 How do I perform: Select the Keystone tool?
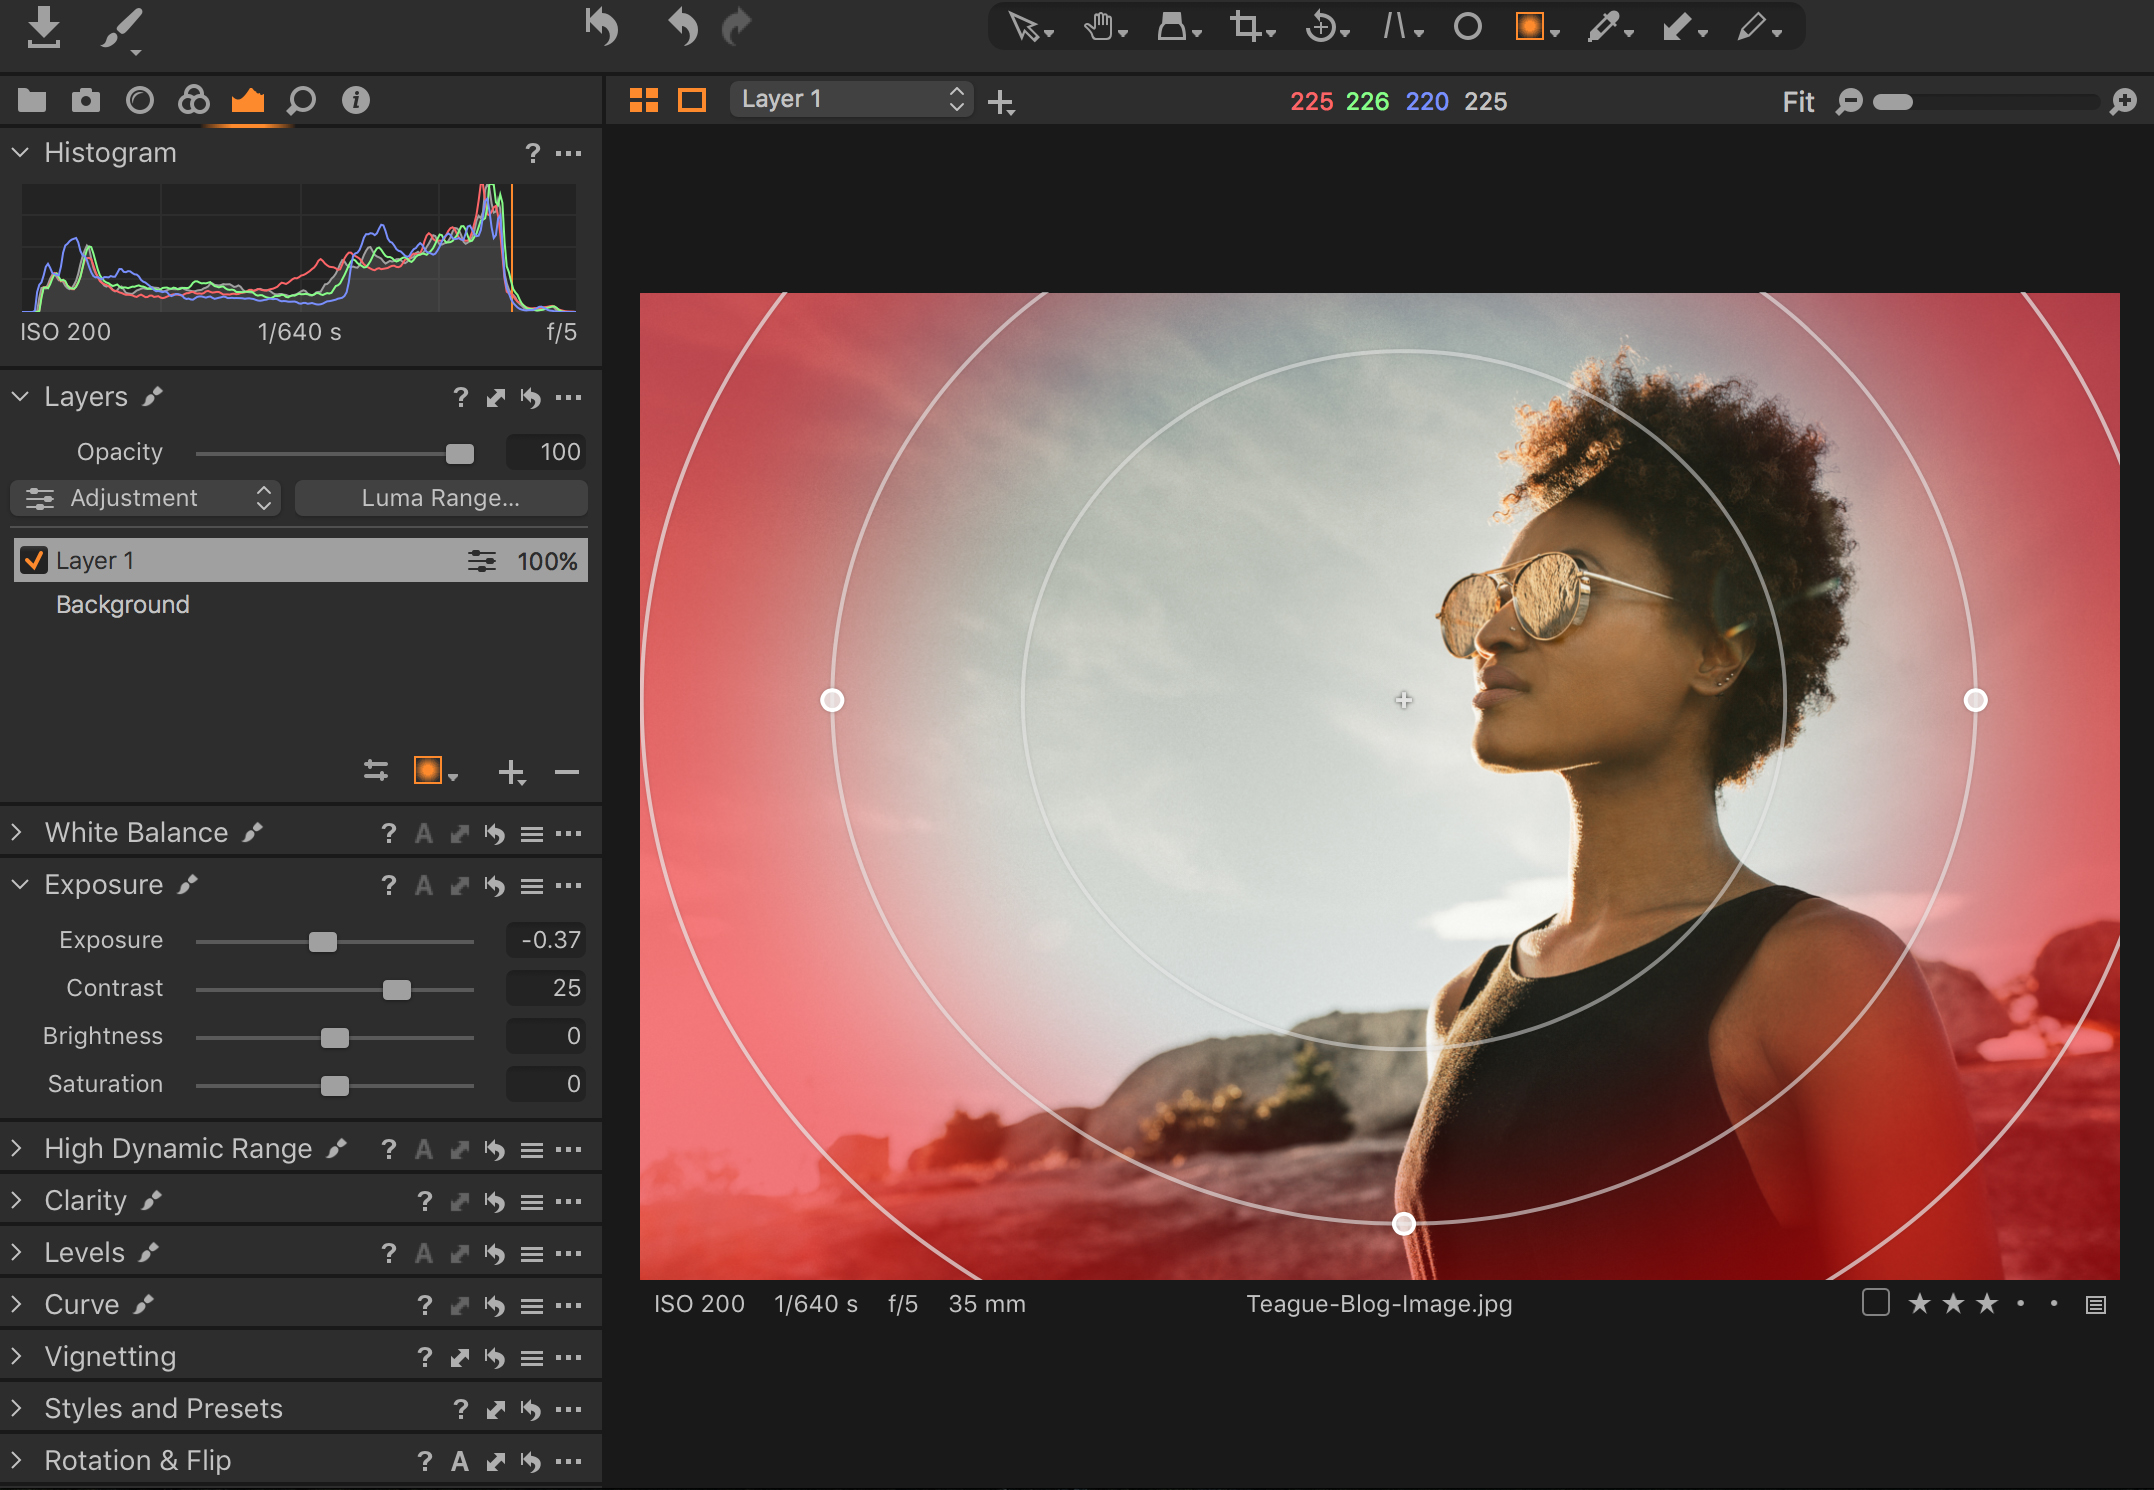tap(1401, 26)
